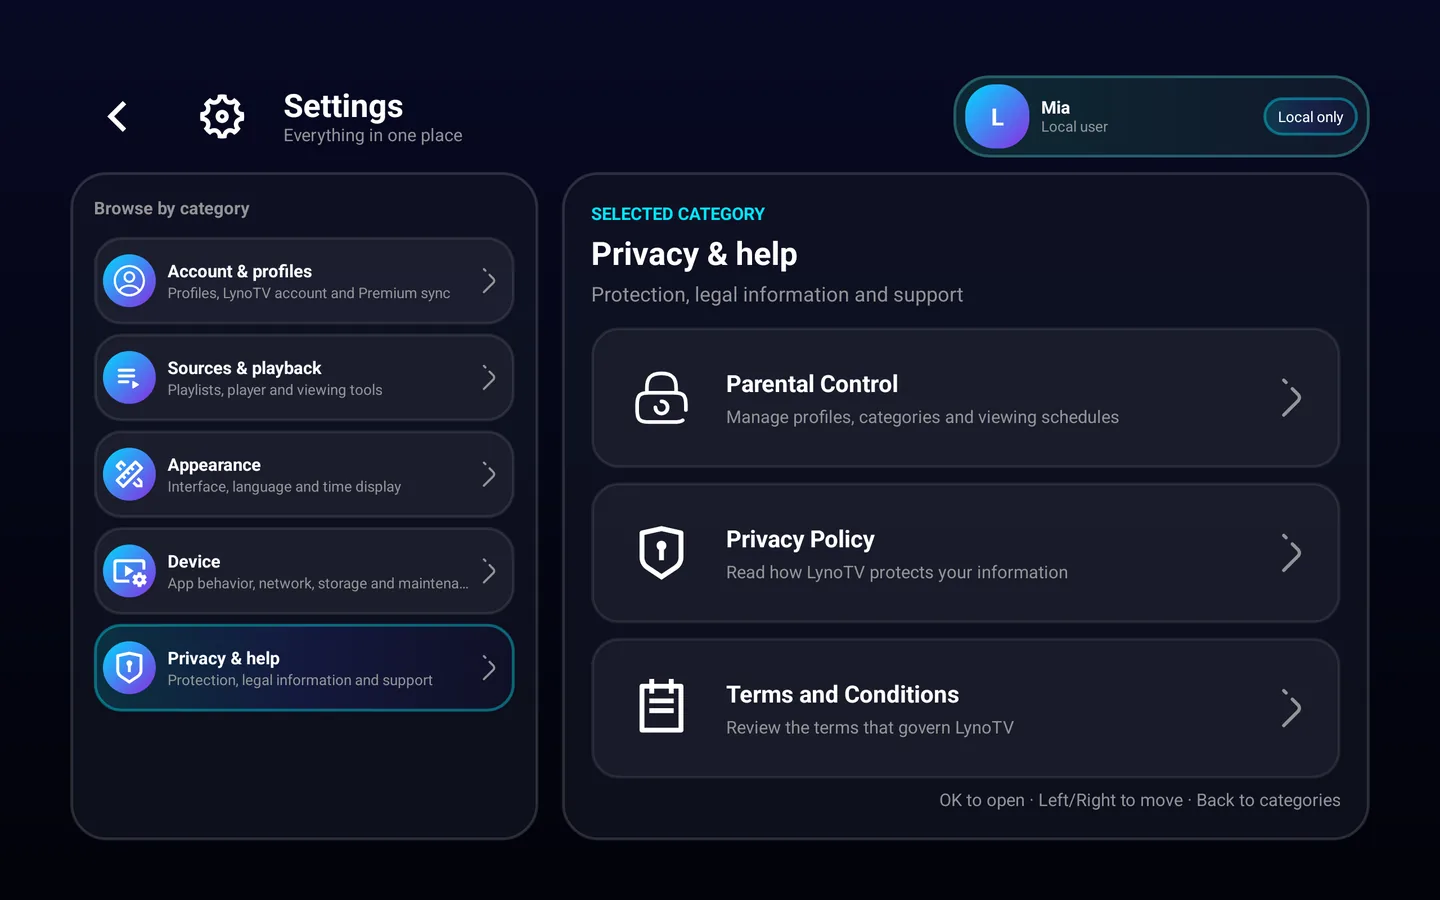The image size is (1440, 900).
Task: Open Privacy Policy via its chevron
Action: (1291, 553)
